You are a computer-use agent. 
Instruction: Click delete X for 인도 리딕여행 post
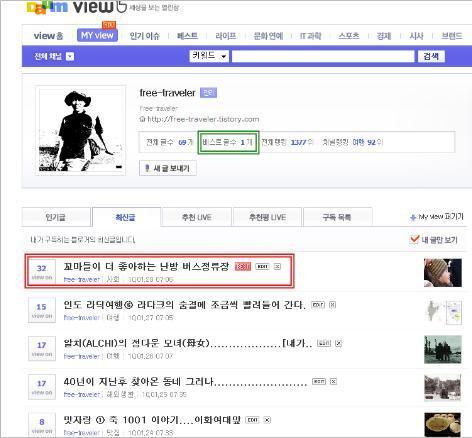pyautogui.click(x=332, y=305)
